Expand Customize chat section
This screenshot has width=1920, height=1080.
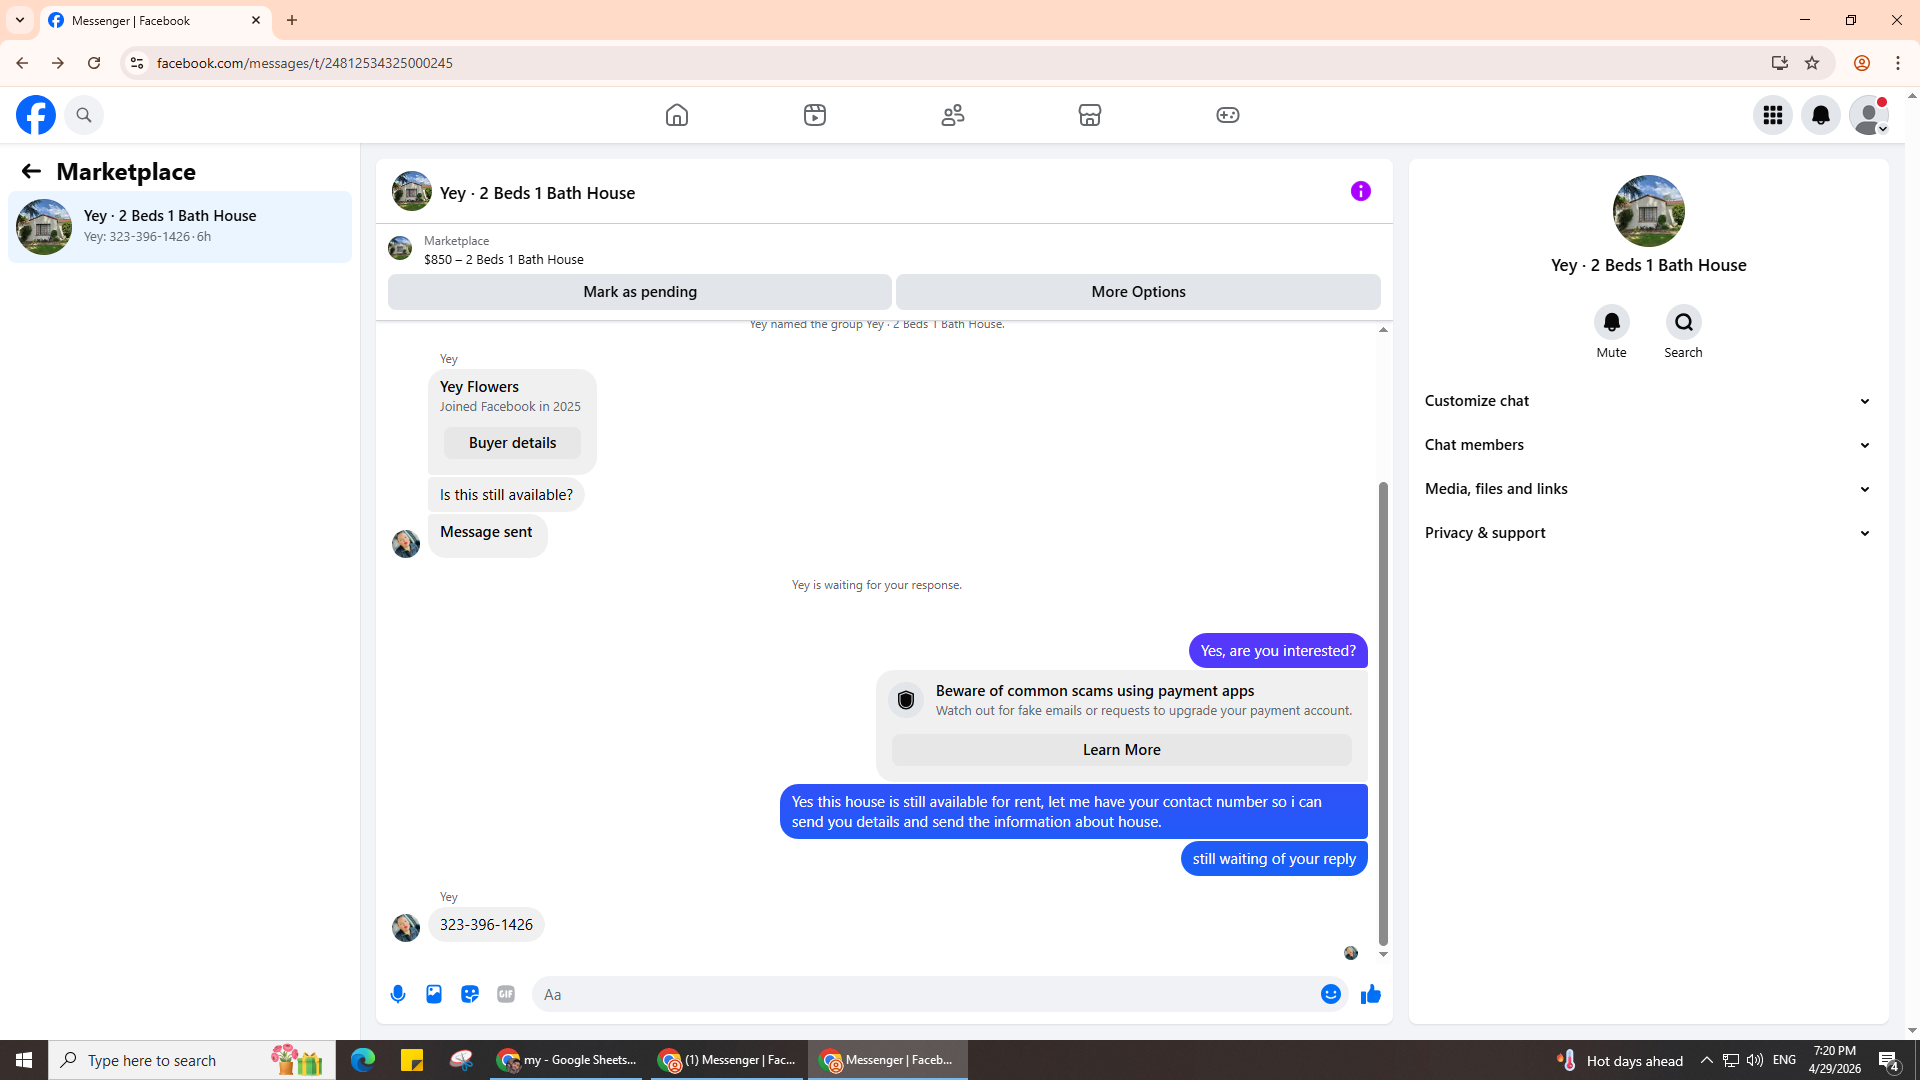[x=1647, y=401]
